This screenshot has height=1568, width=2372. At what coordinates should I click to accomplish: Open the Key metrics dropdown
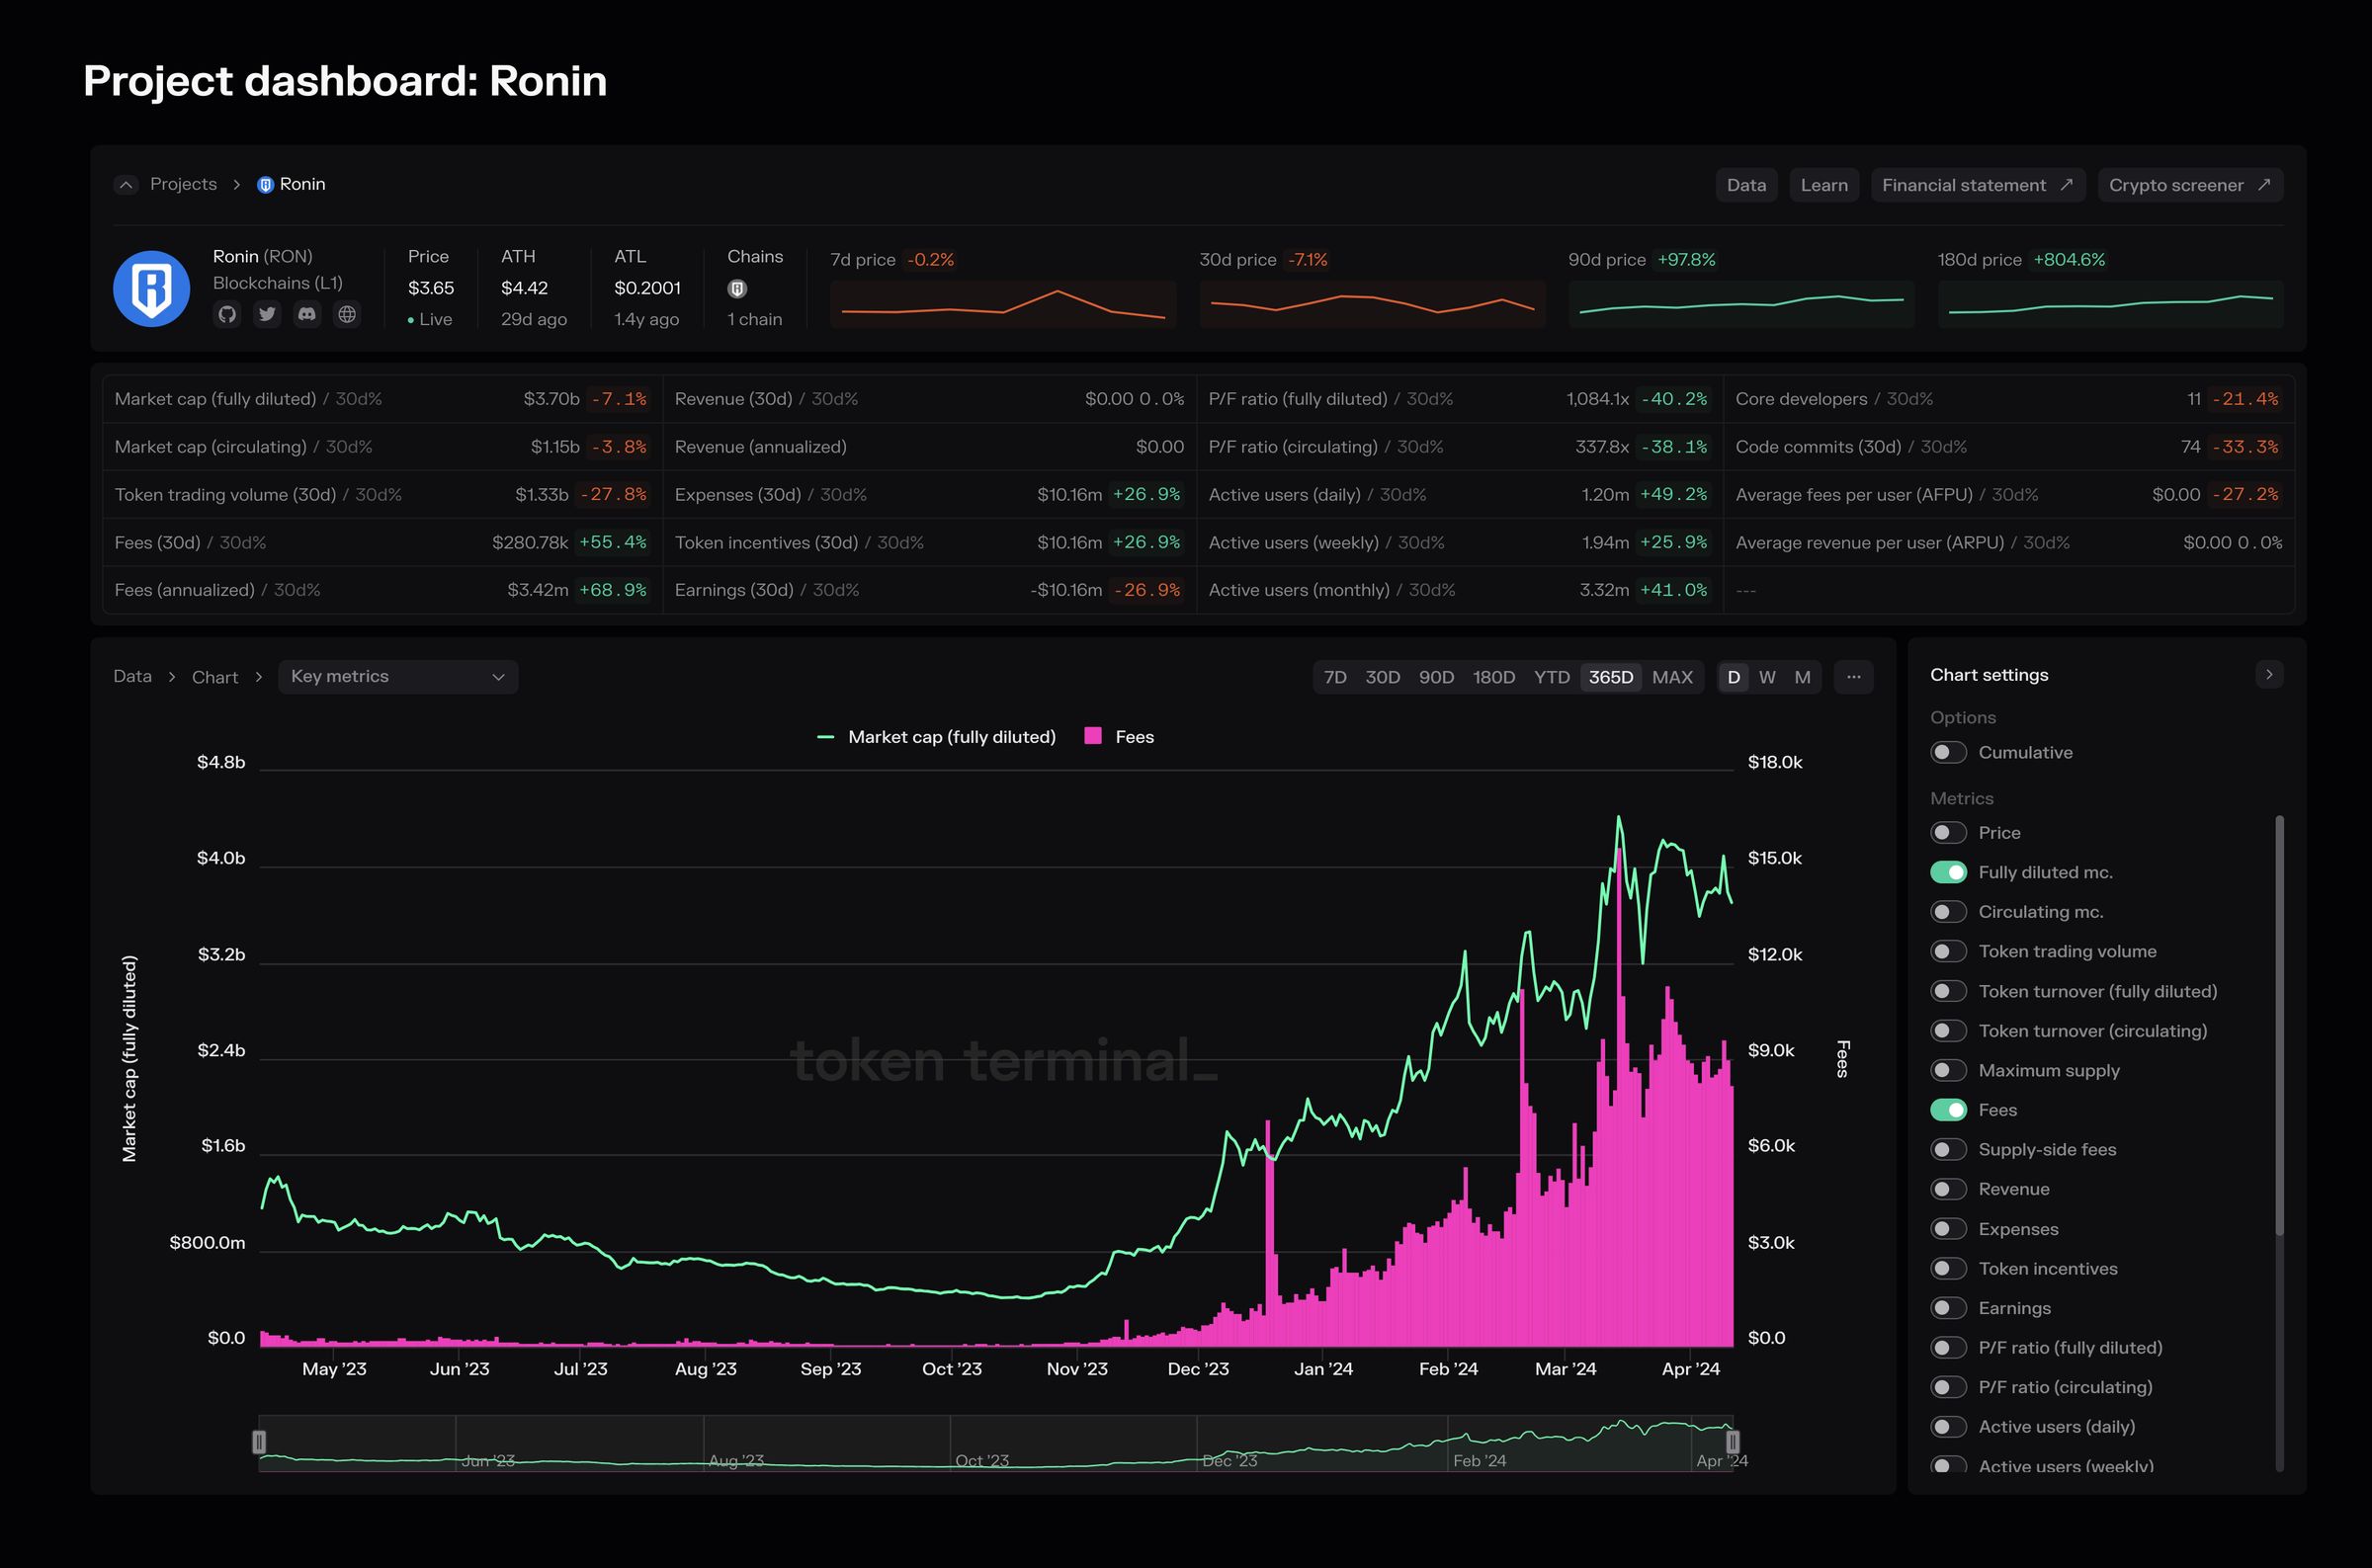click(x=397, y=677)
